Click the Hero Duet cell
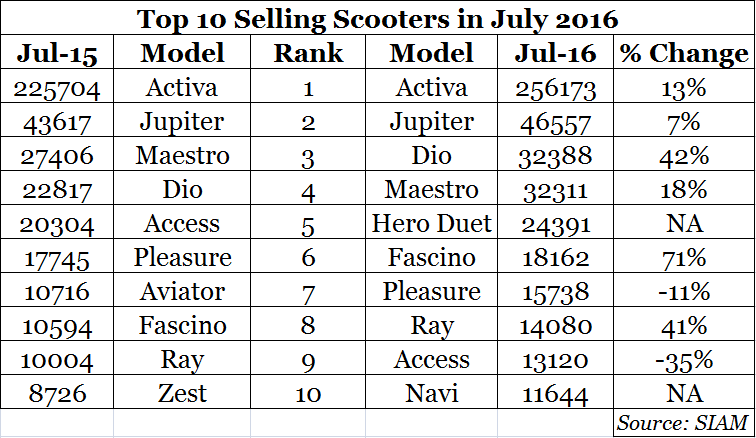Screen dimensions: 756x438 [x=431, y=224]
